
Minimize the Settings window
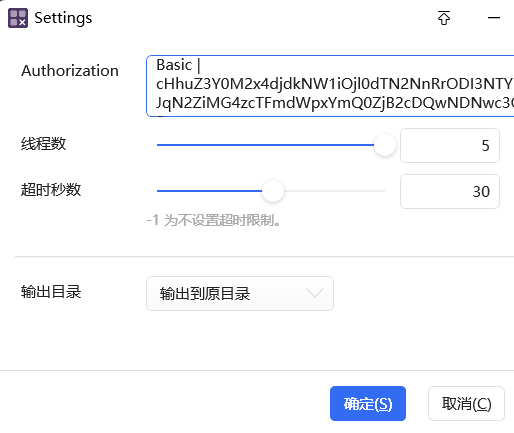click(494, 18)
